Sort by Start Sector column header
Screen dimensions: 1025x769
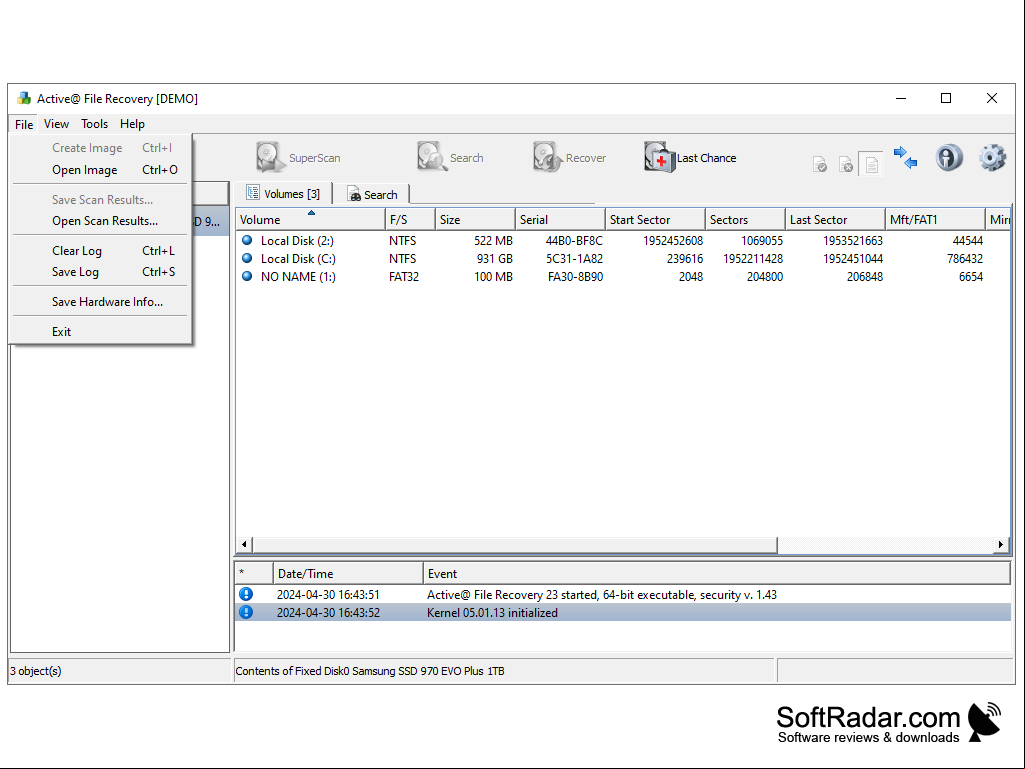coord(656,220)
